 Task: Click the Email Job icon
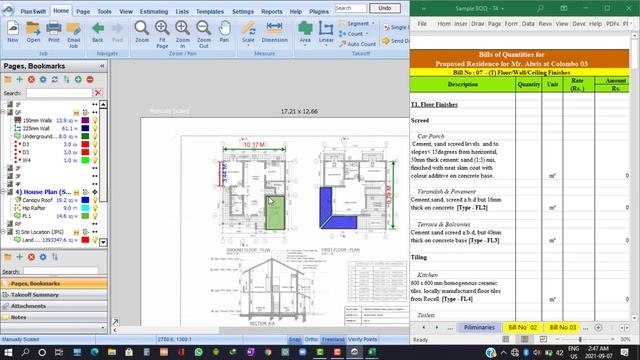coord(73,34)
